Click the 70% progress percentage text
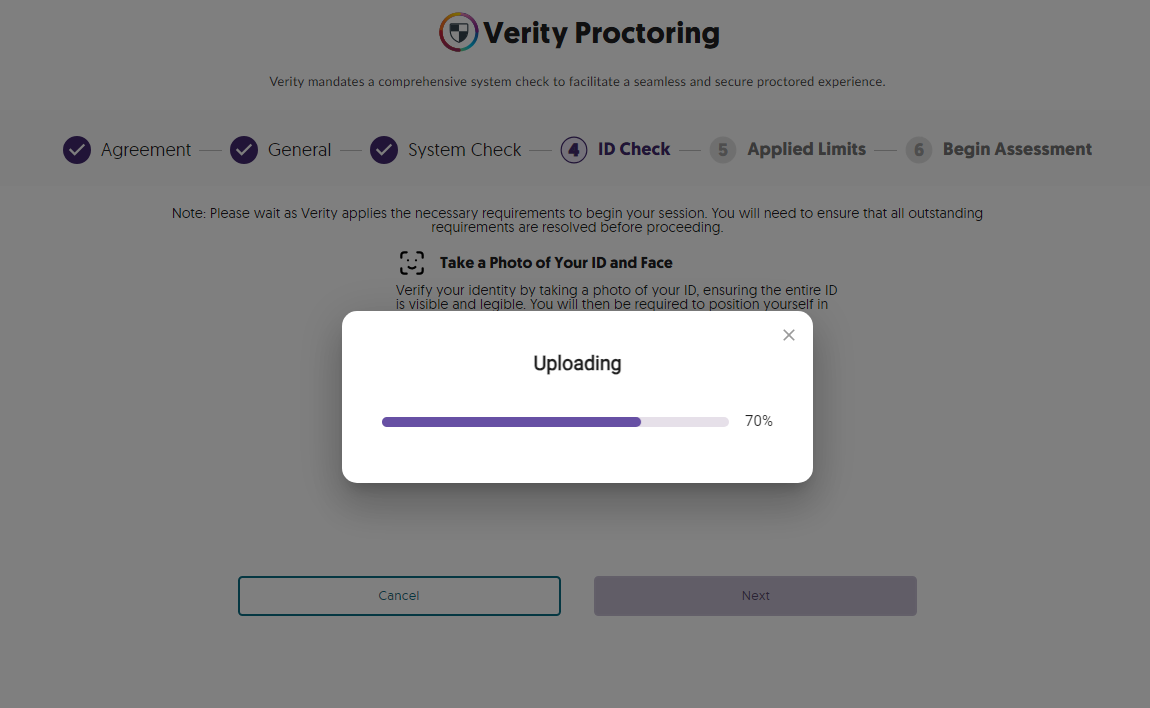Screen dimensions: 1150x708 759,422
